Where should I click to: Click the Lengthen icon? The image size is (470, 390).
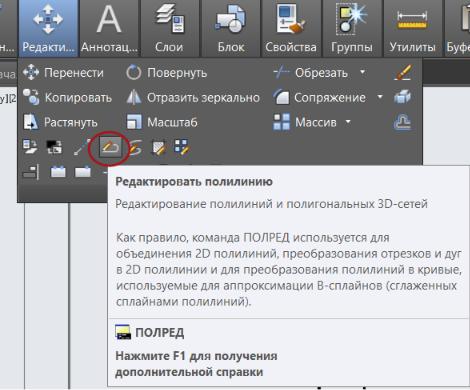tap(81, 147)
